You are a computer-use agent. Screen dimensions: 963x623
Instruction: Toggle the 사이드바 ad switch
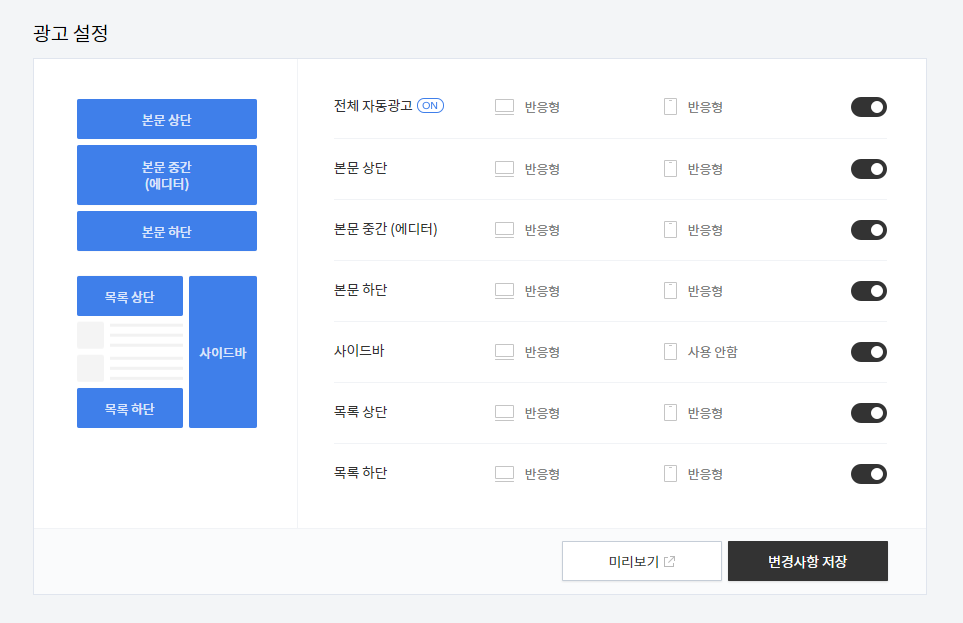click(x=868, y=351)
